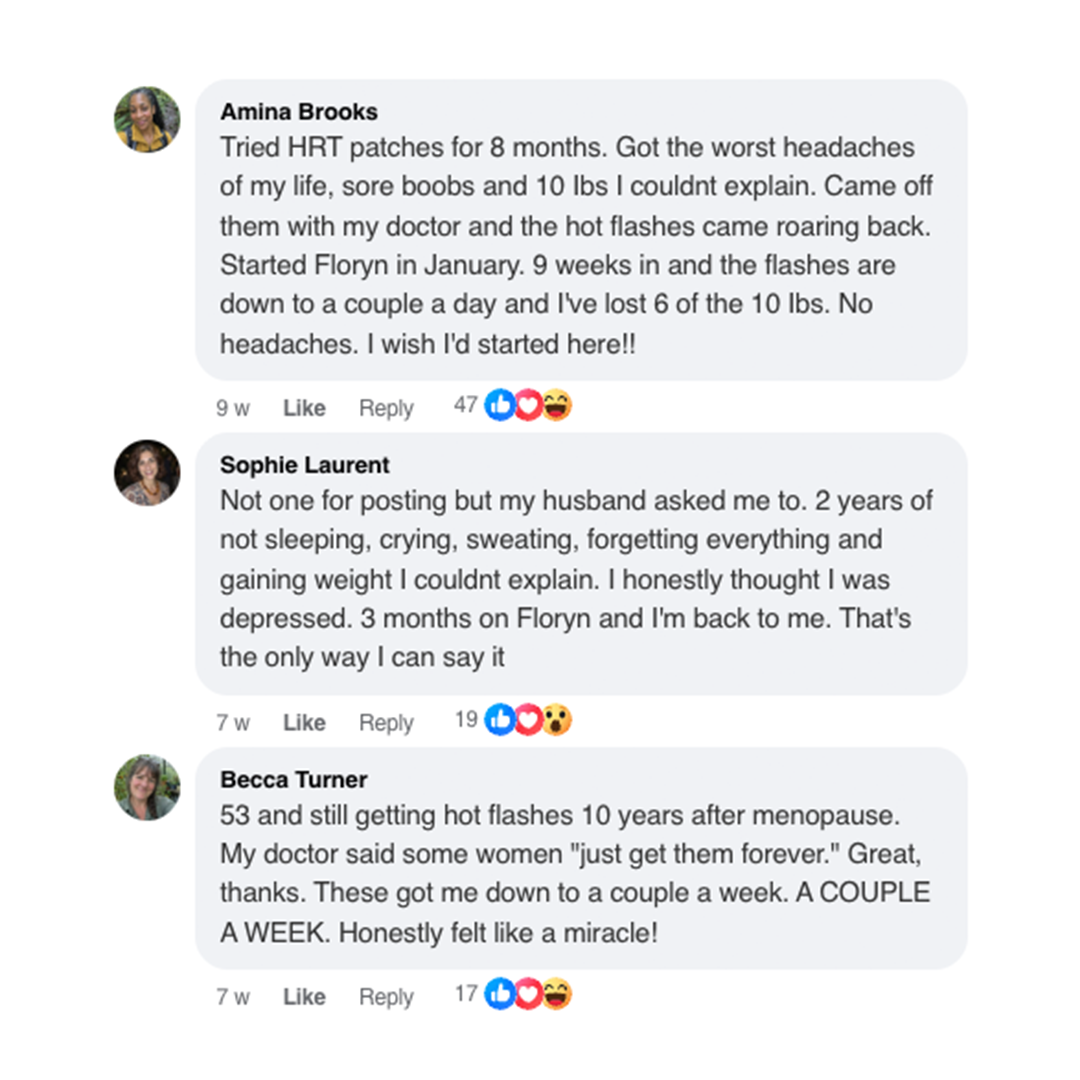
Task: Reply to Amina Brooks' comment
Action: point(386,408)
